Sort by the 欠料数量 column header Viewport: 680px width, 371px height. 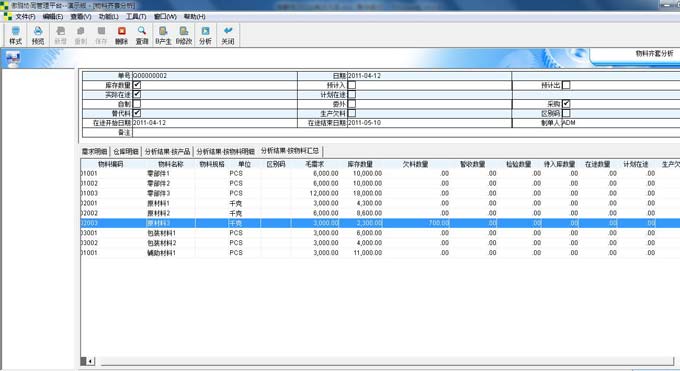tap(415, 164)
